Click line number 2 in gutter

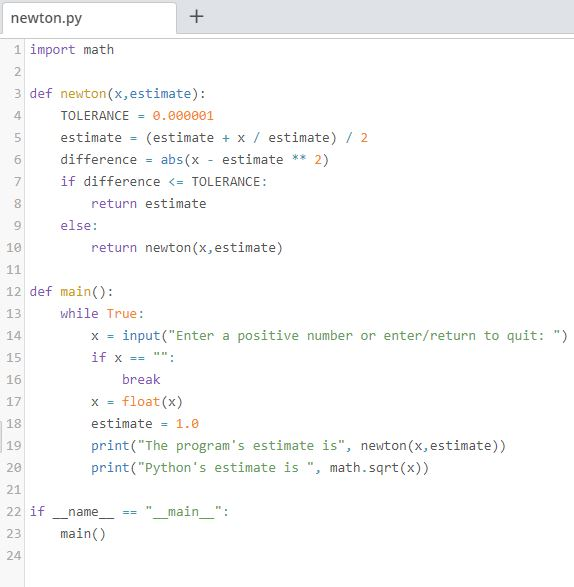(17, 72)
